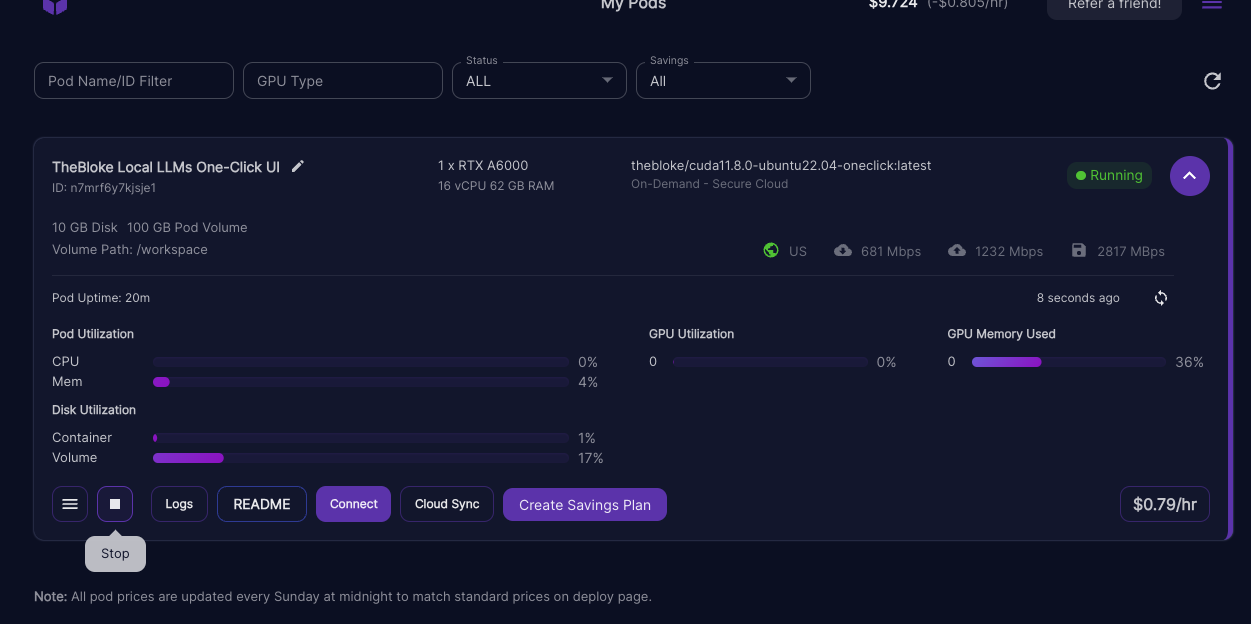Focus the GPU Type filter field
1251x624 pixels.
click(x=343, y=81)
